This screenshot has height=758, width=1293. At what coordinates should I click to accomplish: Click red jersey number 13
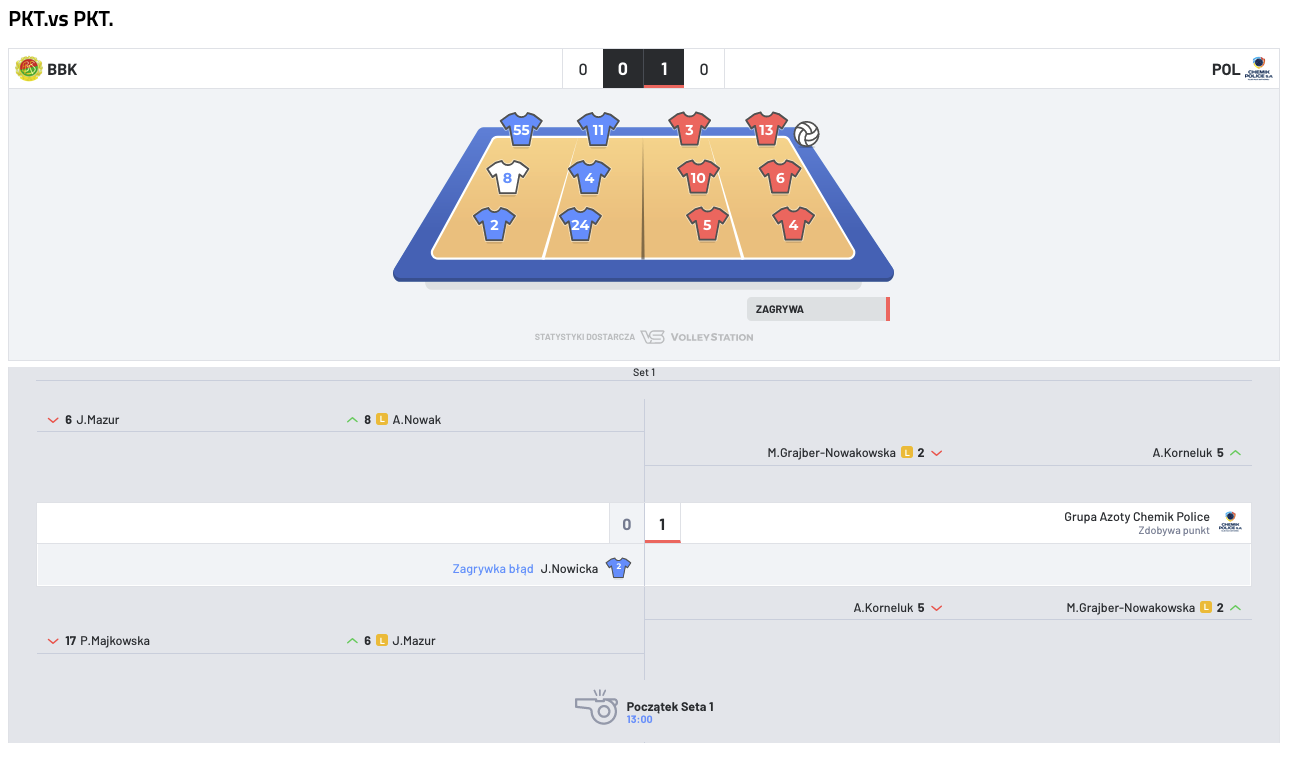[x=766, y=130]
